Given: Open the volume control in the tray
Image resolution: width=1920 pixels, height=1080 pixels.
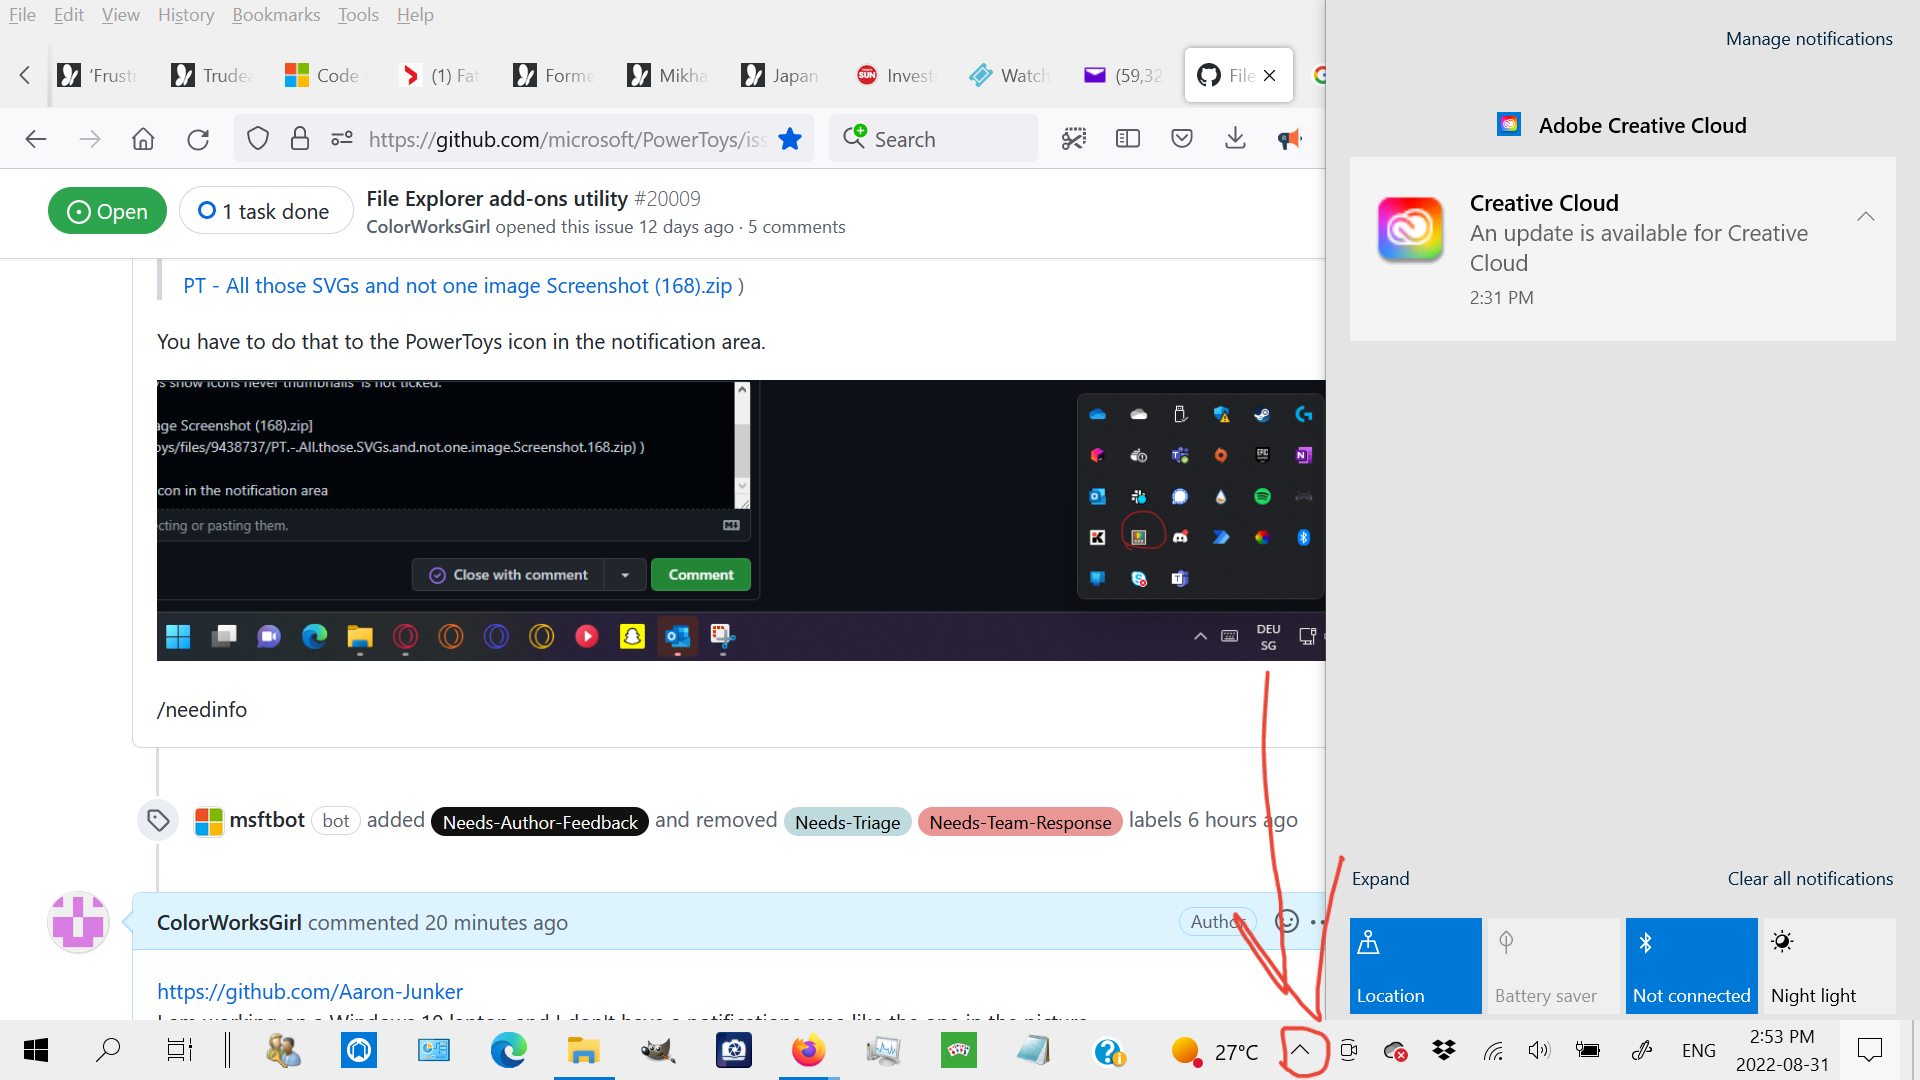Looking at the screenshot, I should [1539, 1050].
